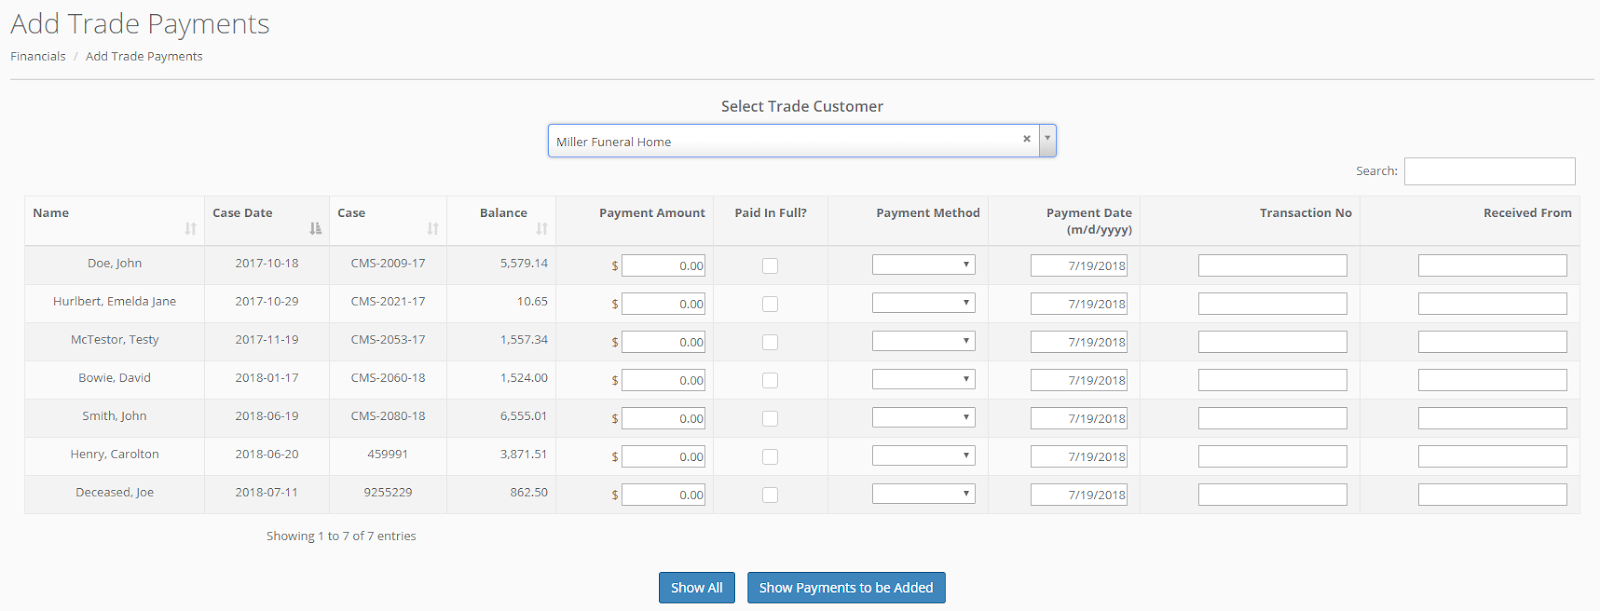Toggle Paid In Full for Deceased, Joe
This screenshot has height=611, width=1600.
point(770,495)
